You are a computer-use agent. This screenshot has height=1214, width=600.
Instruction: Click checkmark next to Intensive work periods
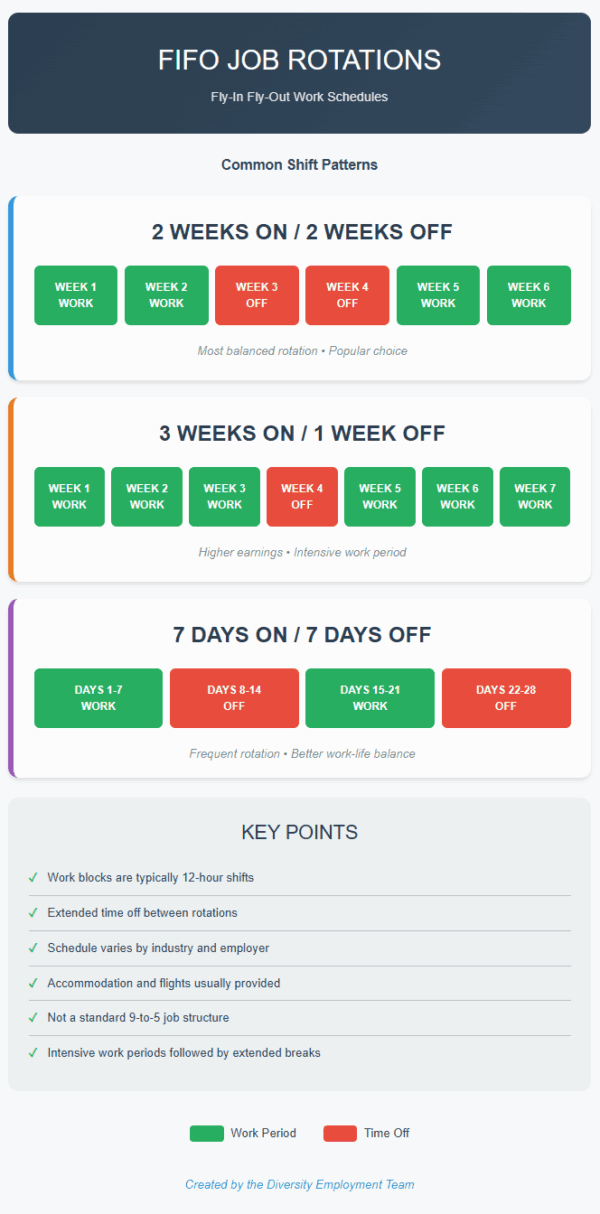tap(34, 1053)
